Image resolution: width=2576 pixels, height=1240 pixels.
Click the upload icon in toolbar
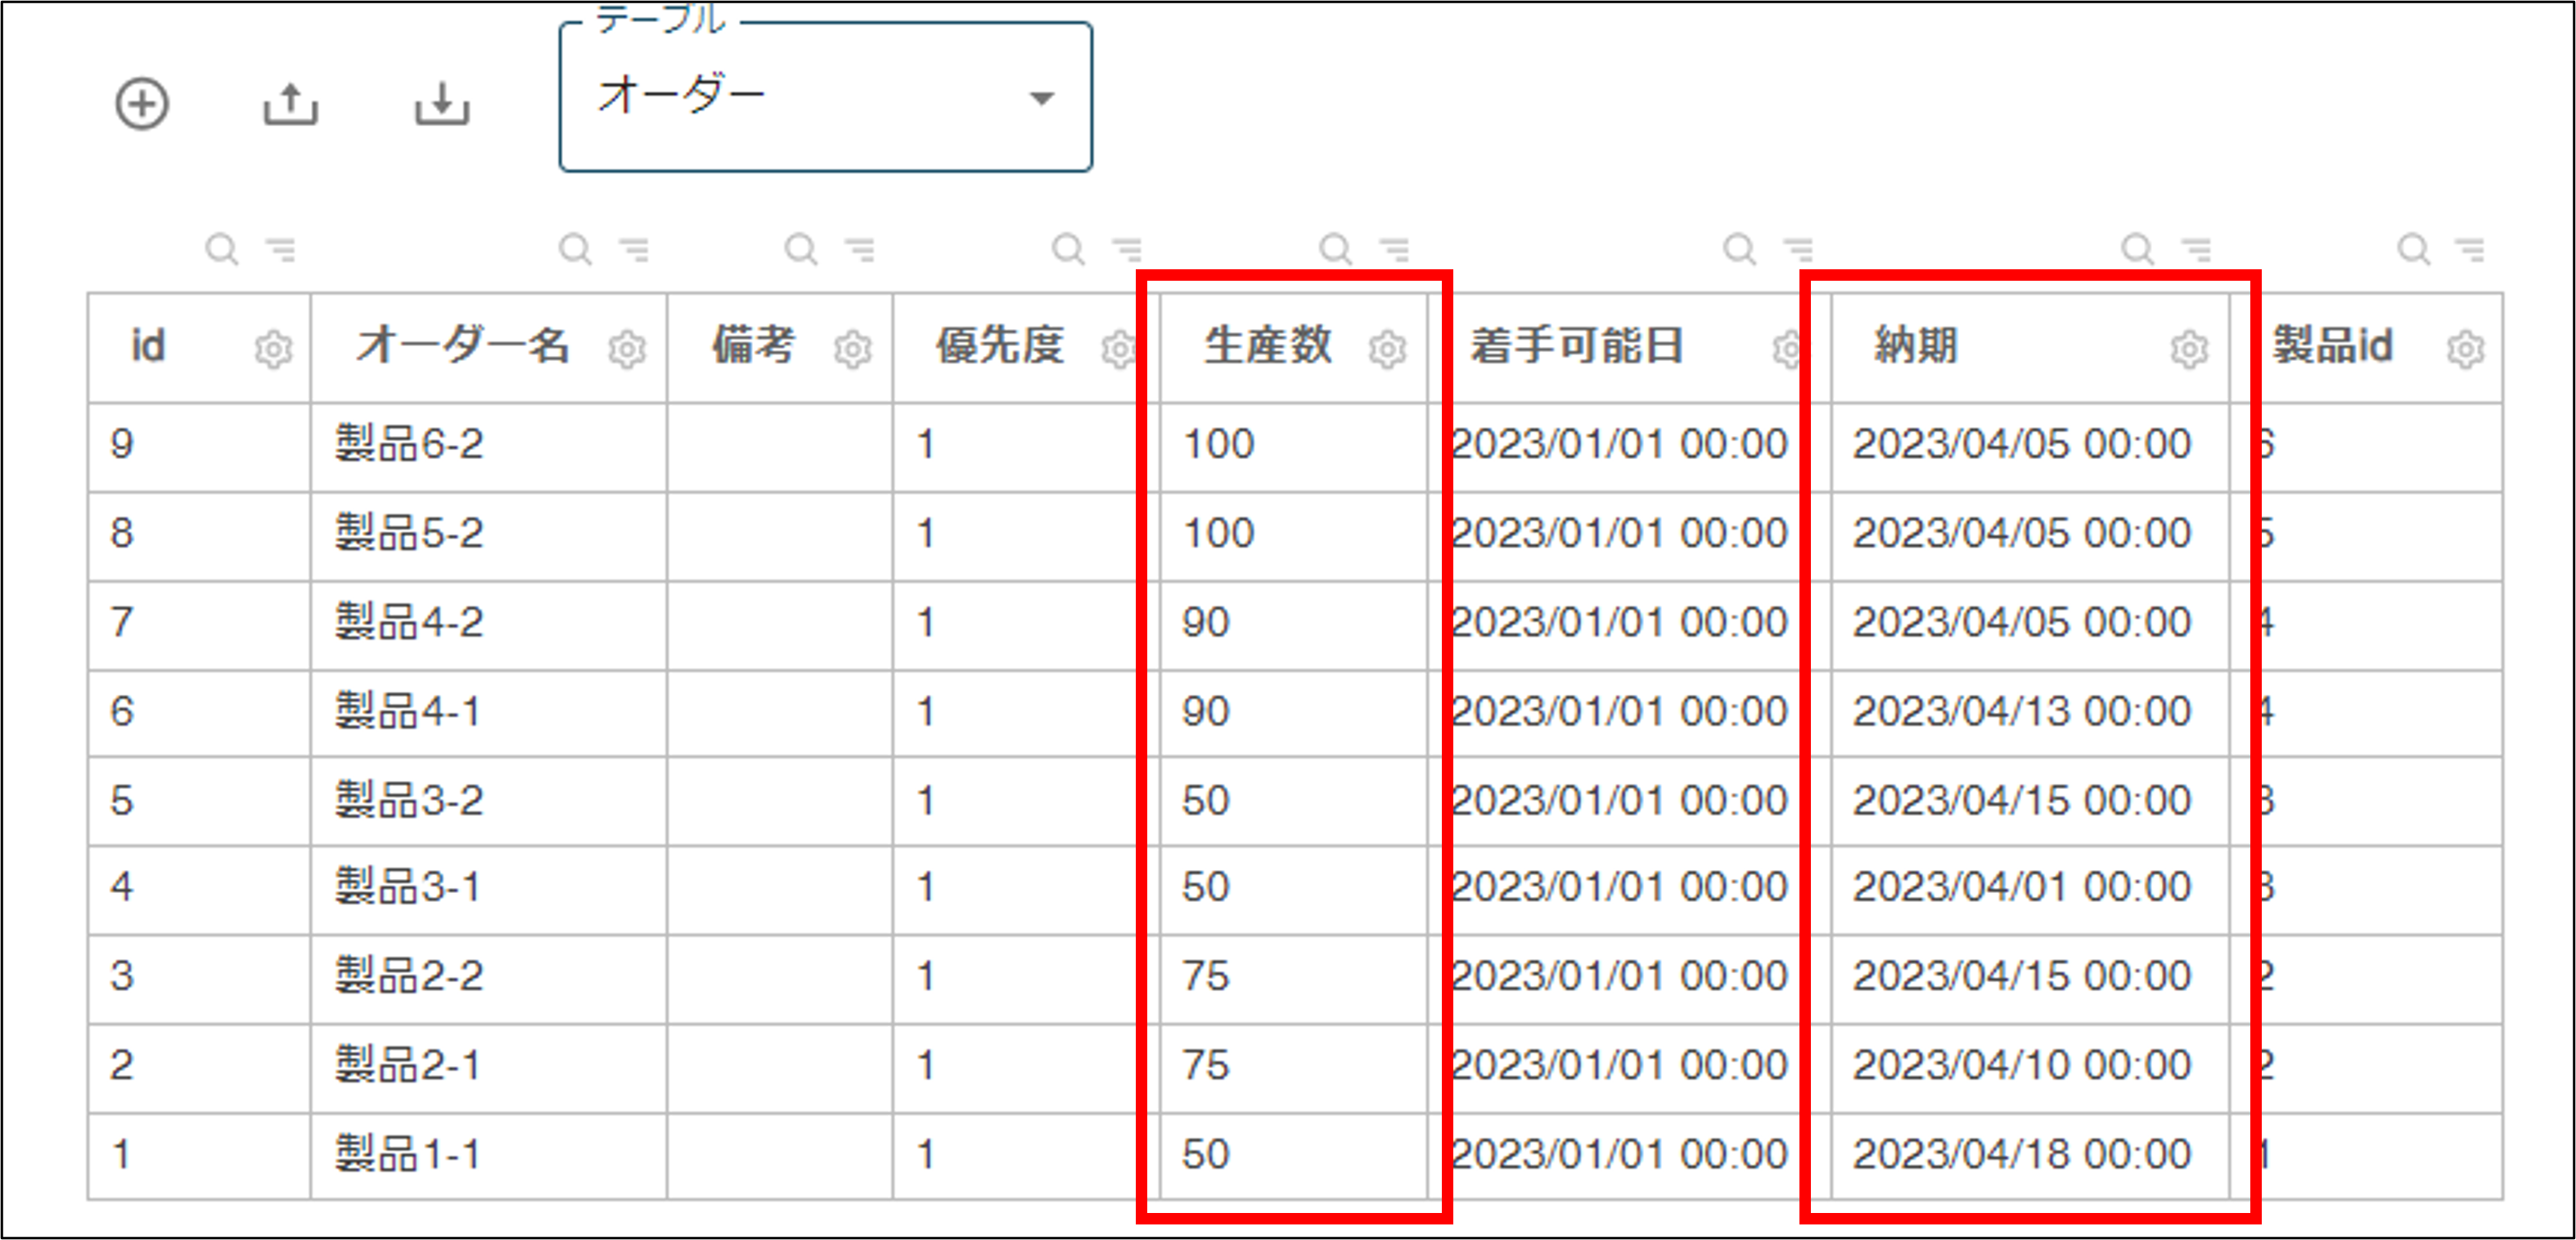point(290,104)
